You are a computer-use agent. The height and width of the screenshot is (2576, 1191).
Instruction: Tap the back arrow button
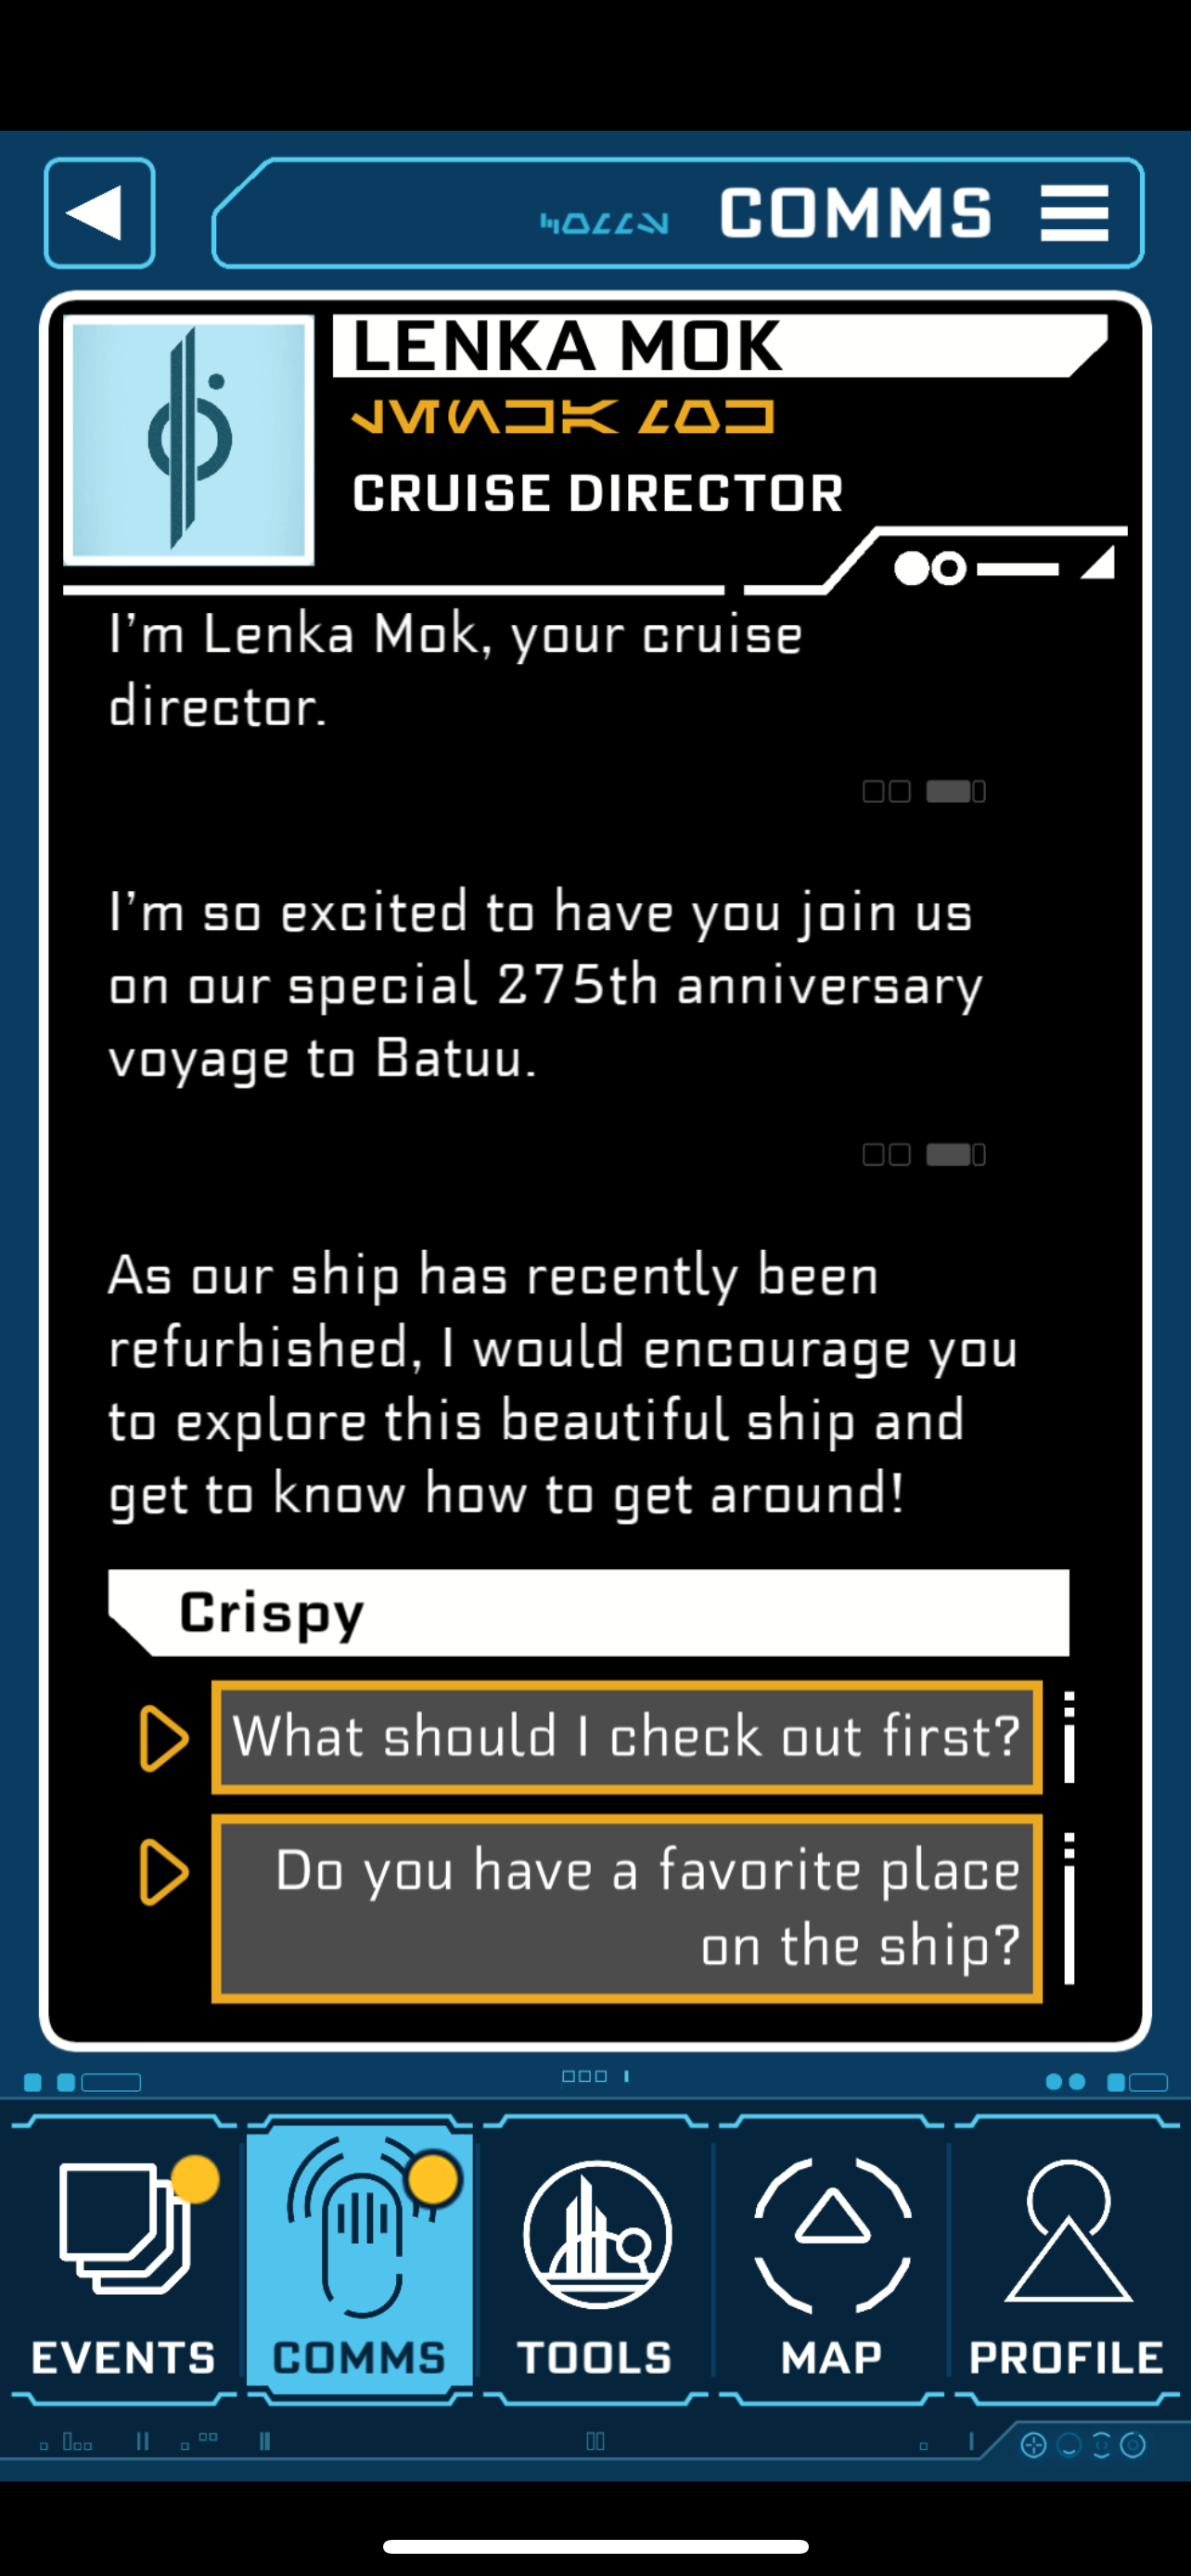click(x=99, y=212)
